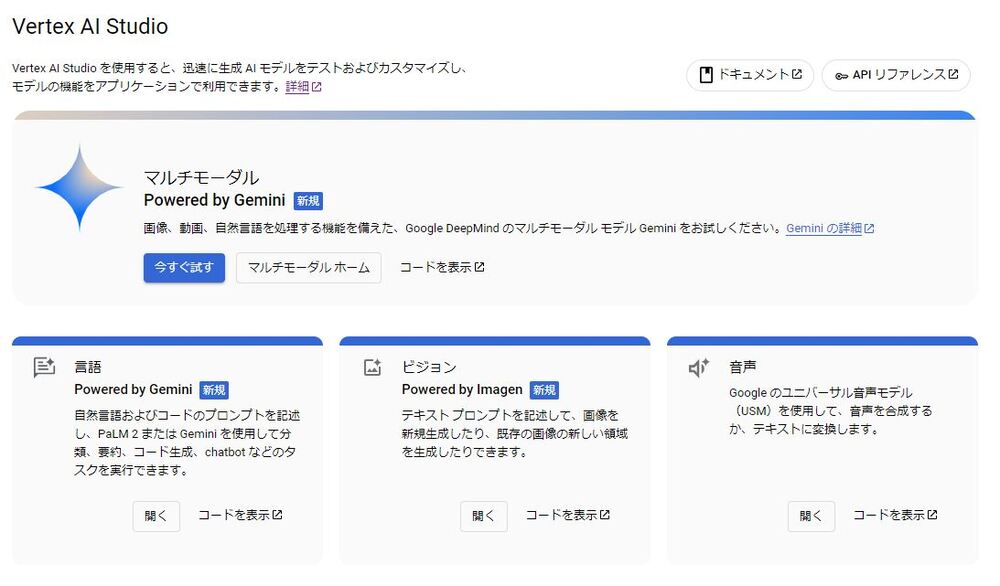Click the speaker icon on the 音声 card

pos(698,368)
